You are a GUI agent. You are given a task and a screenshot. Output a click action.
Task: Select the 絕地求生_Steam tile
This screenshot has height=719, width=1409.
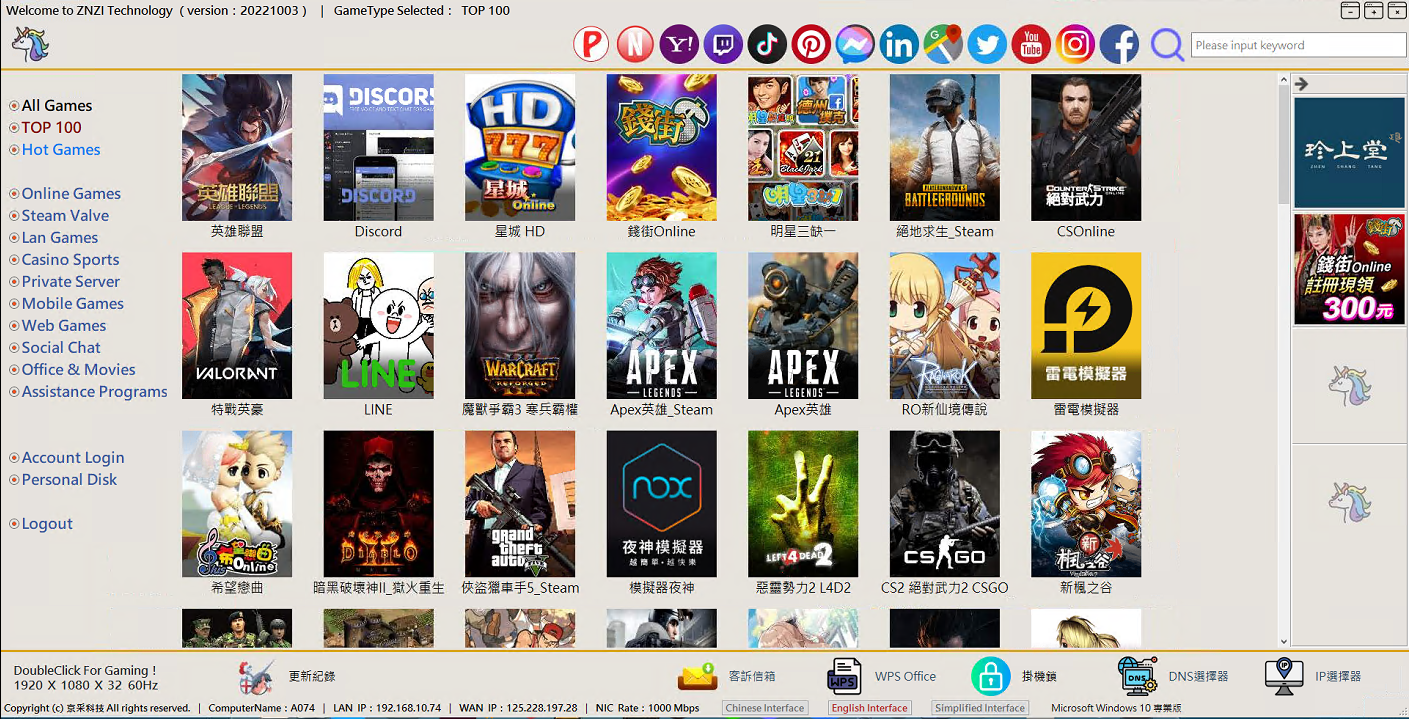945,147
